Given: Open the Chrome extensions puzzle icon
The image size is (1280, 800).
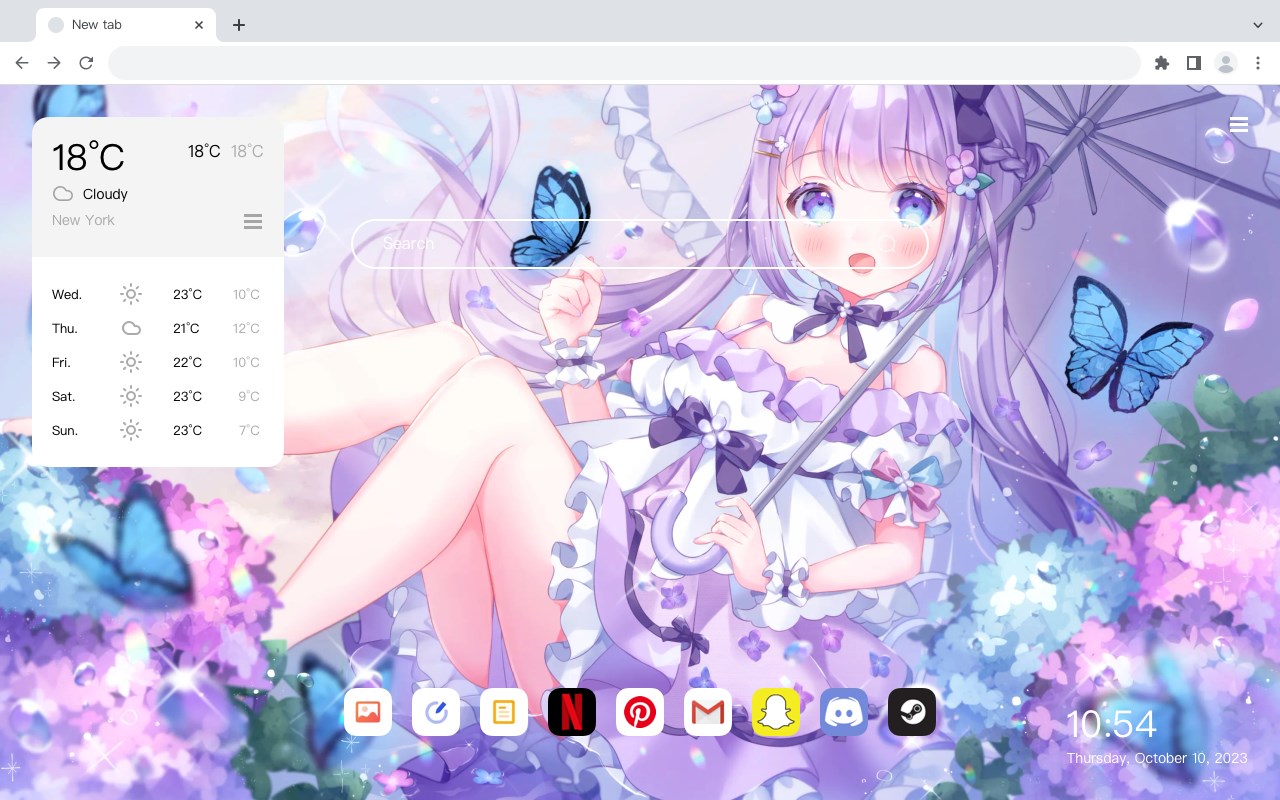Looking at the screenshot, I should tap(1161, 63).
